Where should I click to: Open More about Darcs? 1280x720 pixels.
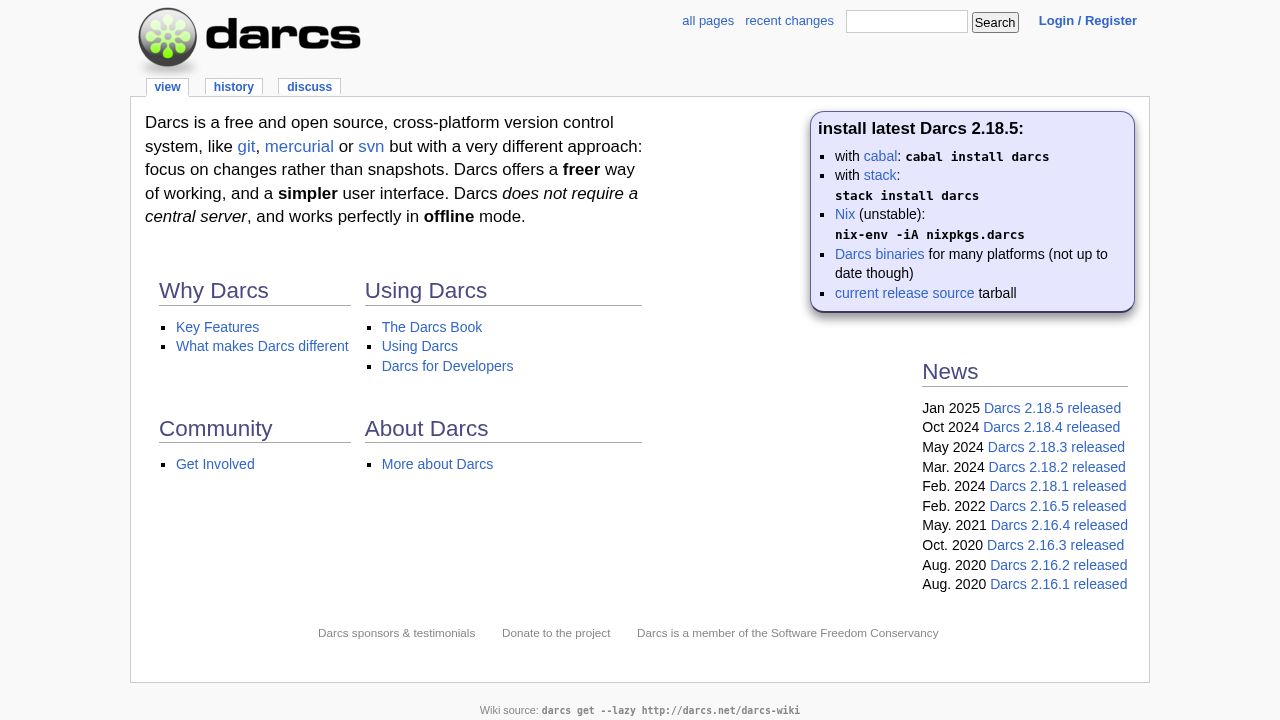coord(437,464)
